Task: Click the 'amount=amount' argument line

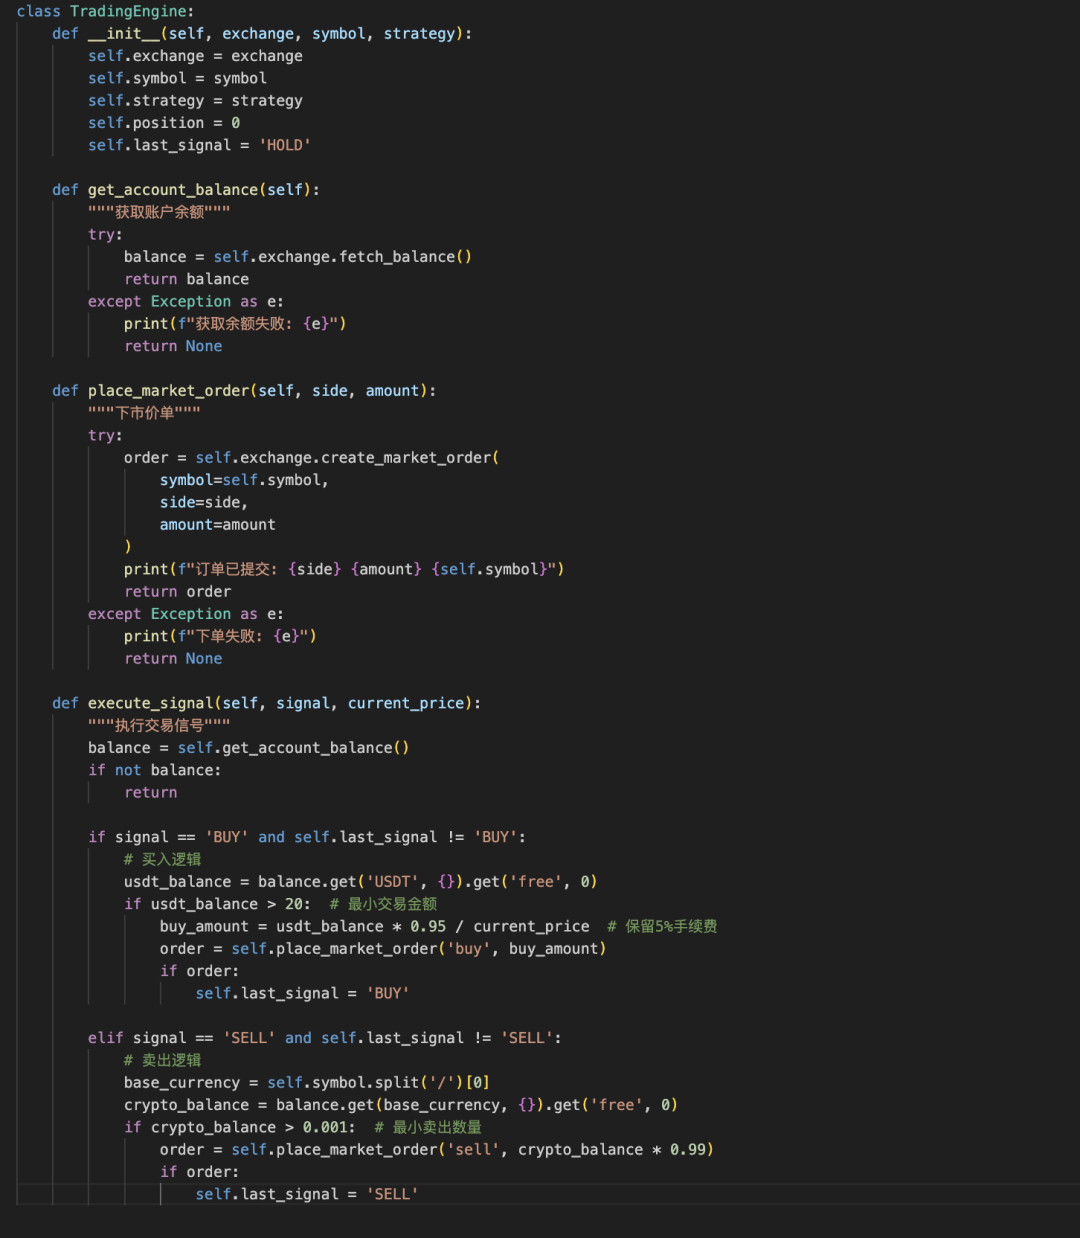Action: pos(218,525)
